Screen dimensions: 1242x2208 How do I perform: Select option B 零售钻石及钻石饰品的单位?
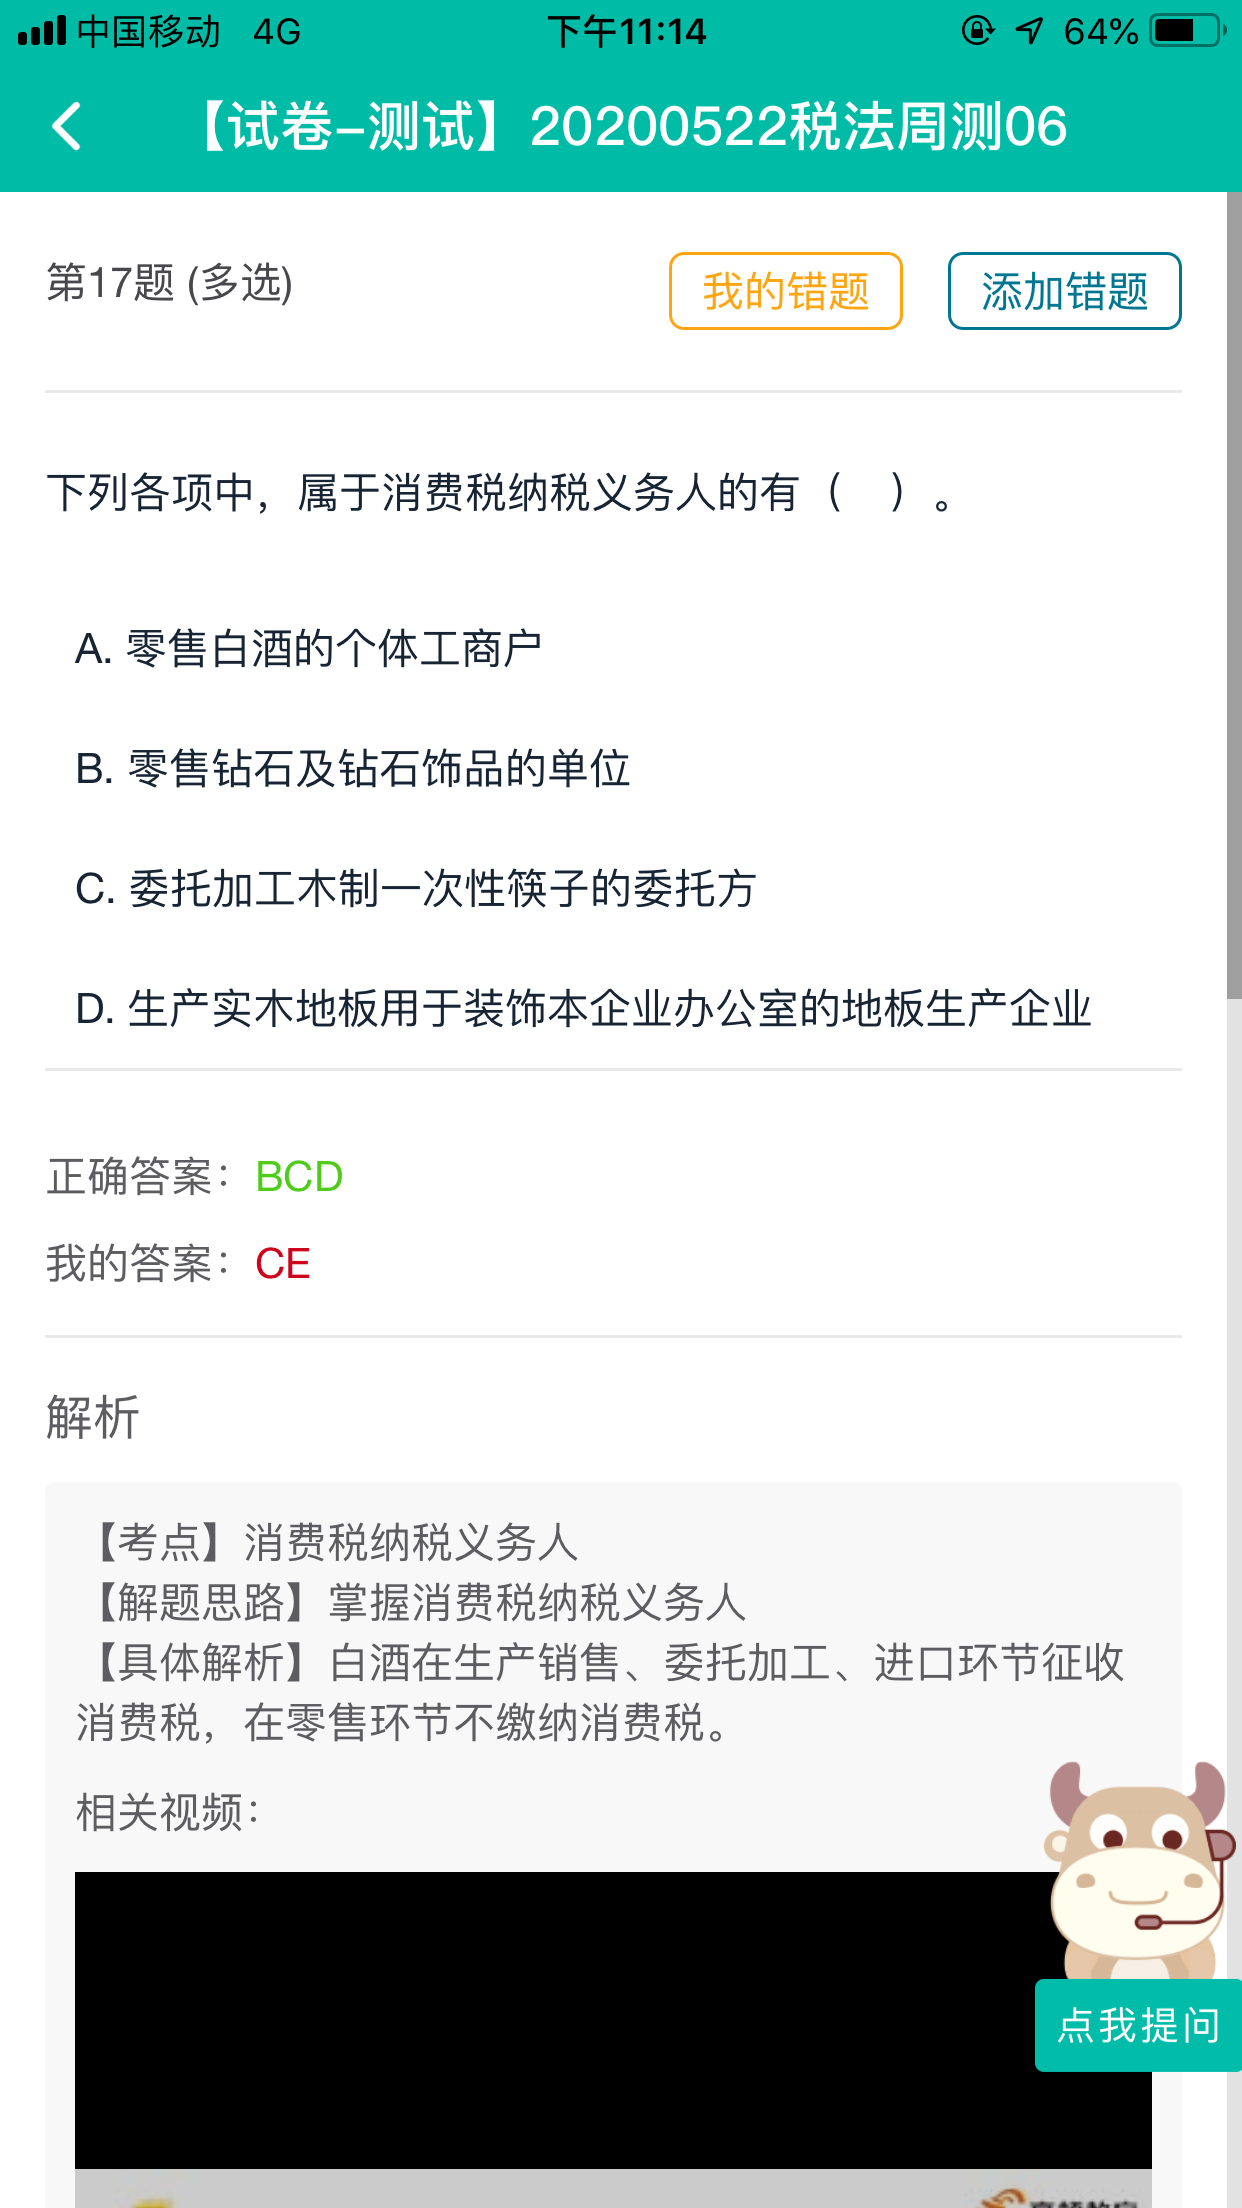click(x=353, y=769)
